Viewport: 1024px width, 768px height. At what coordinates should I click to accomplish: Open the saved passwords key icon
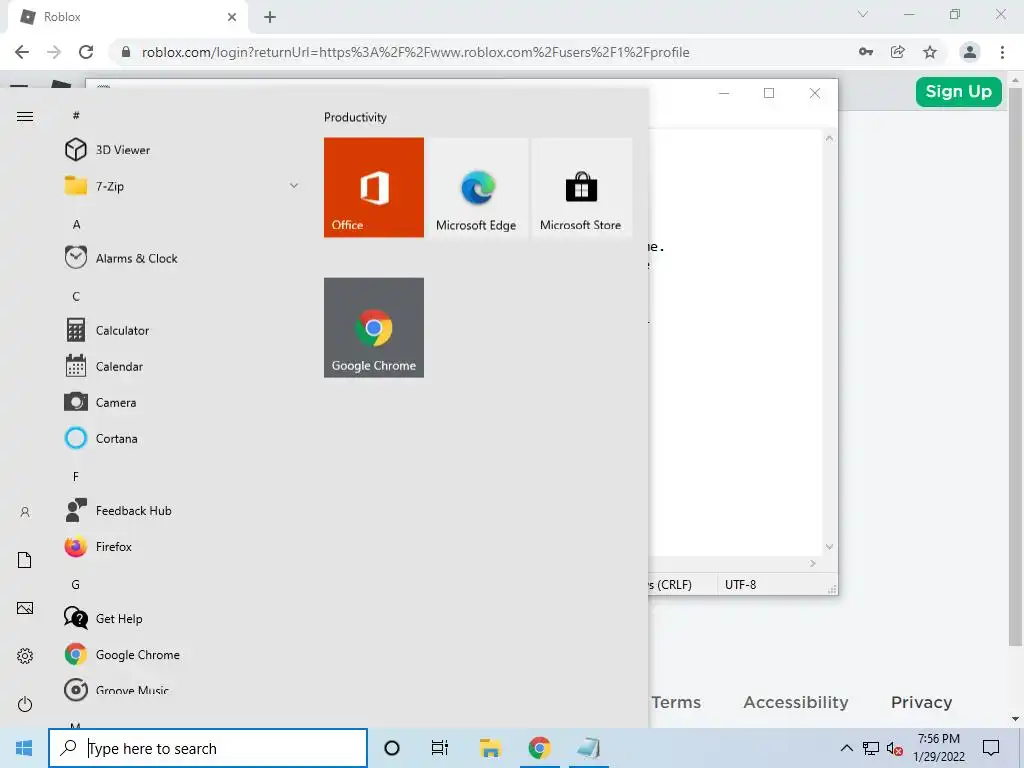(866, 52)
